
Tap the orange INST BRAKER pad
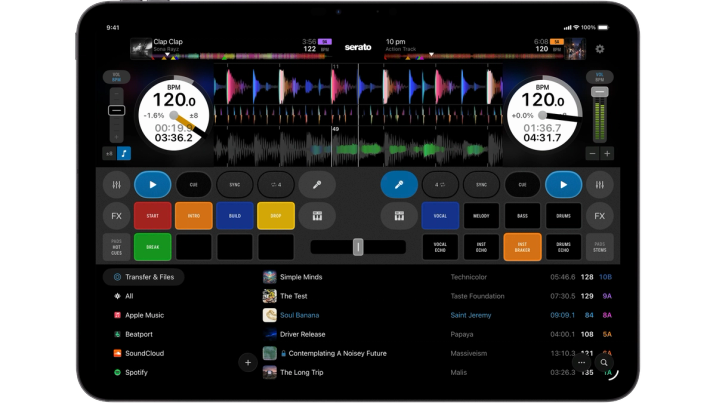pos(522,247)
